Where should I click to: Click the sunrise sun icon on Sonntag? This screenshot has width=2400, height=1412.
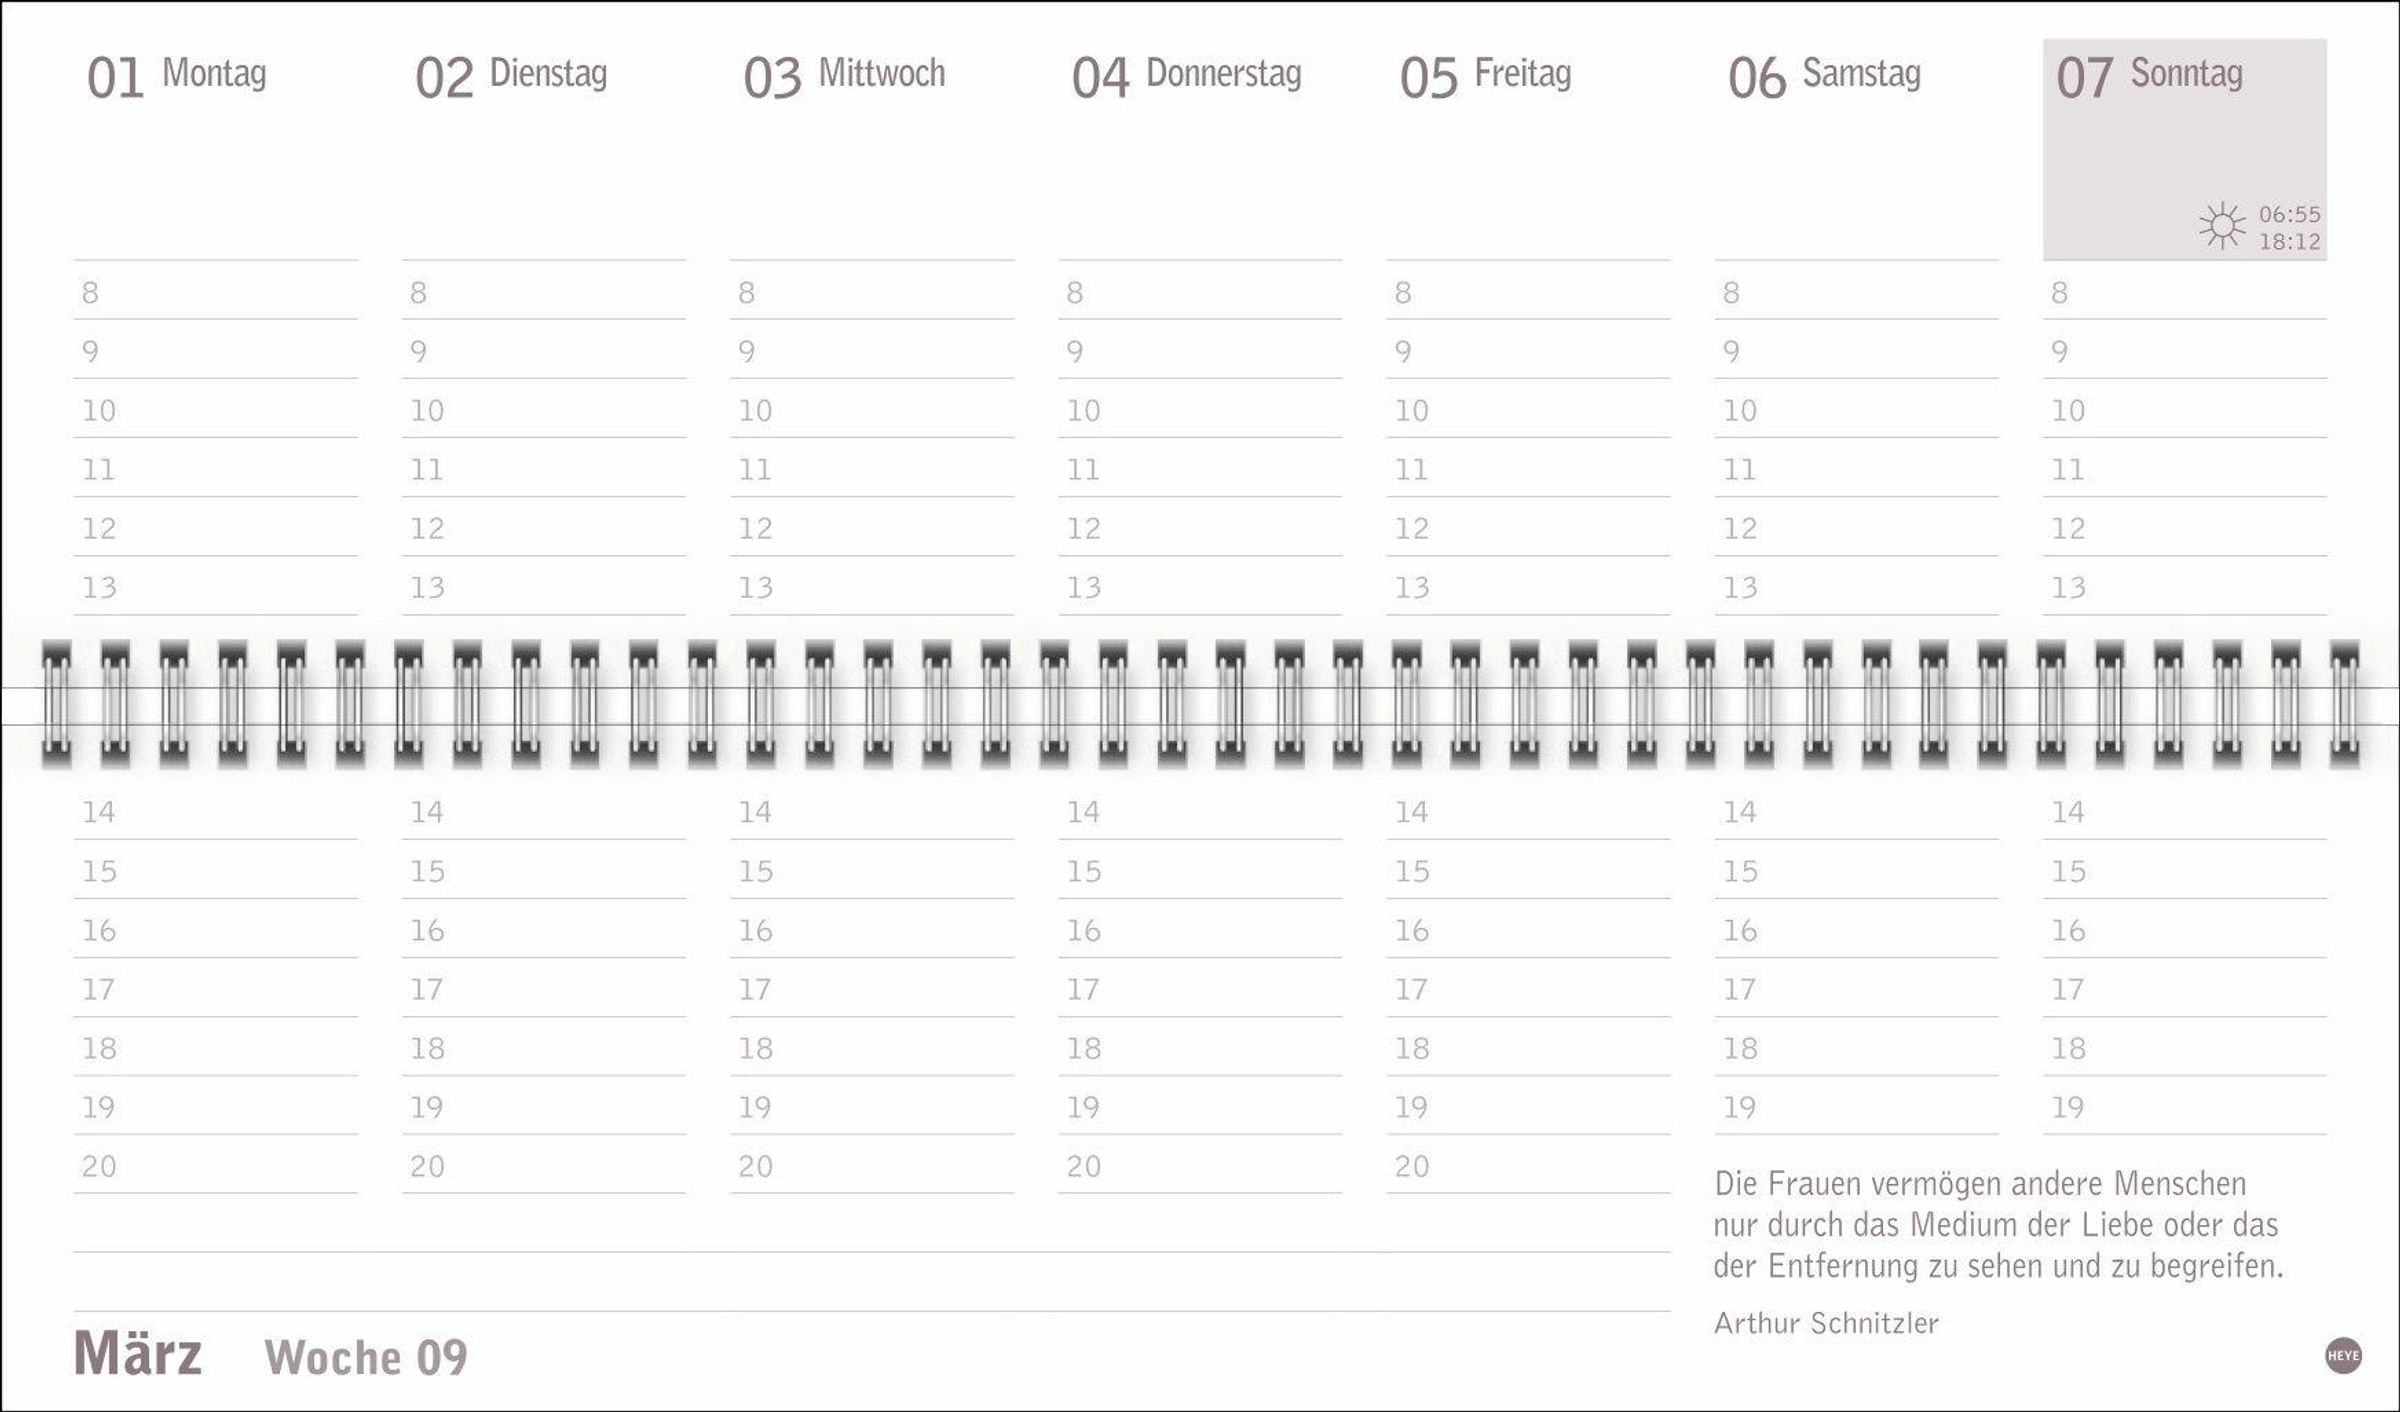tap(2222, 226)
